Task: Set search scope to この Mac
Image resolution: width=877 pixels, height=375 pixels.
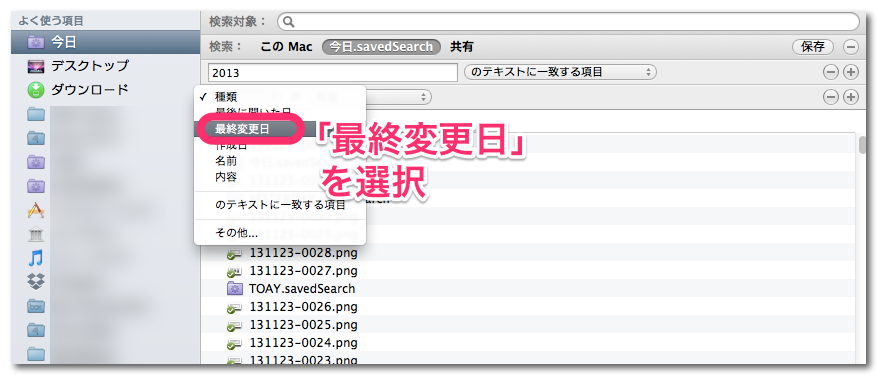Action: coord(286,47)
